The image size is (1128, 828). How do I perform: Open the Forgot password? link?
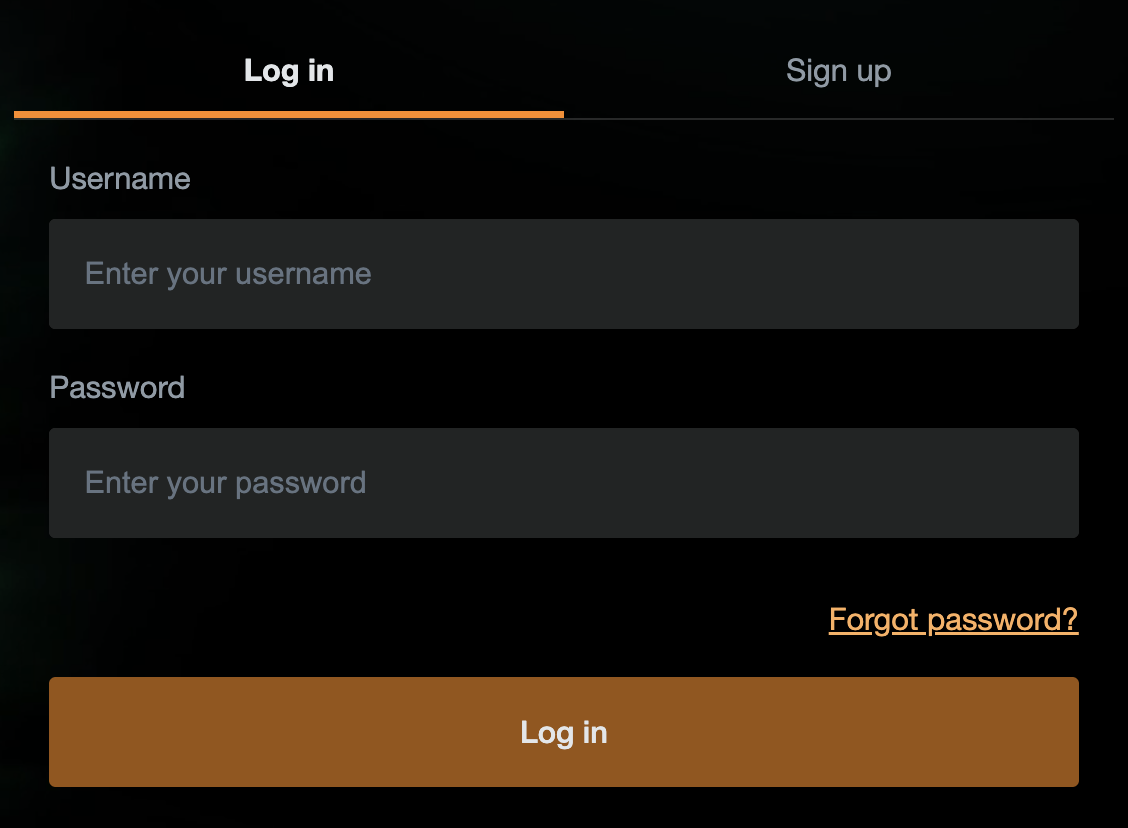[x=953, y=620]
